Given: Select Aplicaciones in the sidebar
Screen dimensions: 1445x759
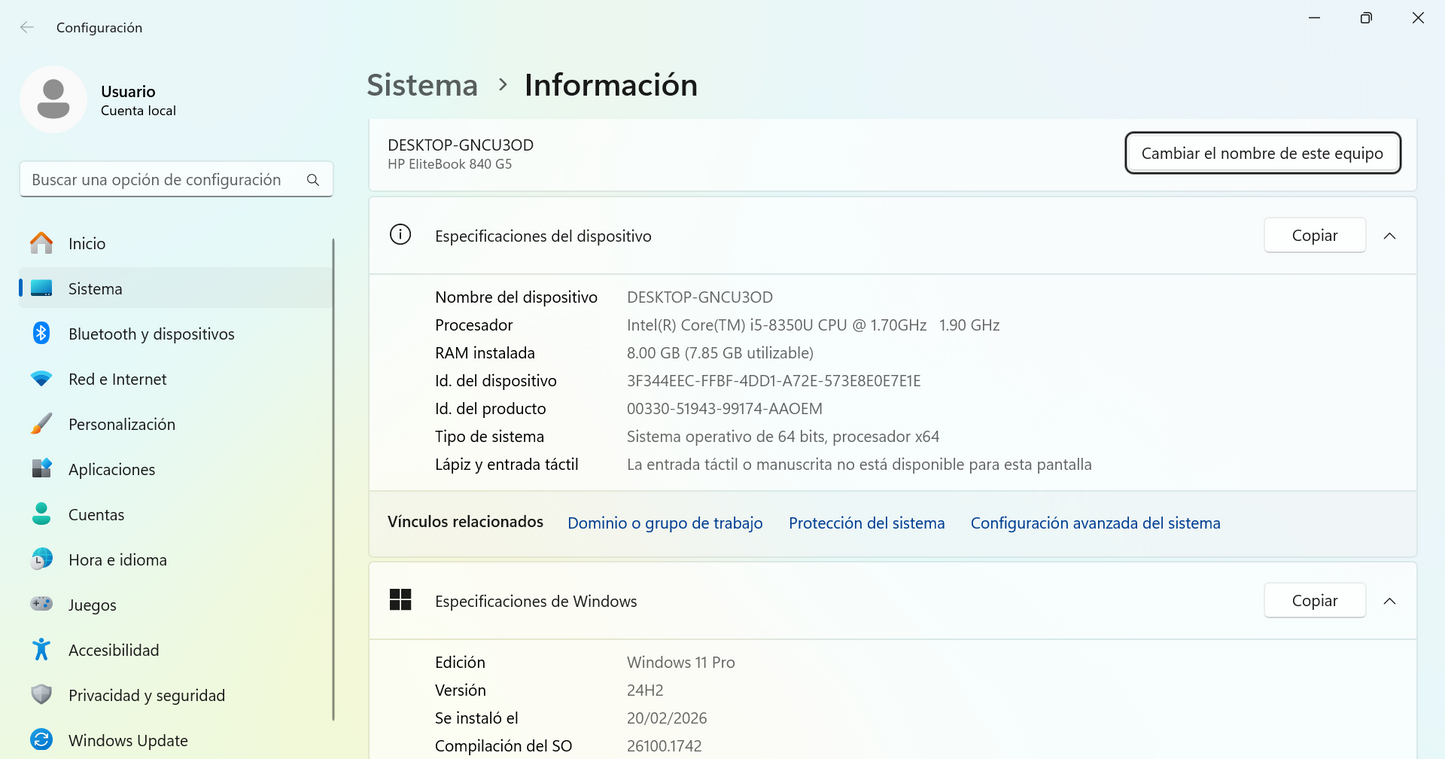Looking at the screenshot, I should (x=176, y=469).
